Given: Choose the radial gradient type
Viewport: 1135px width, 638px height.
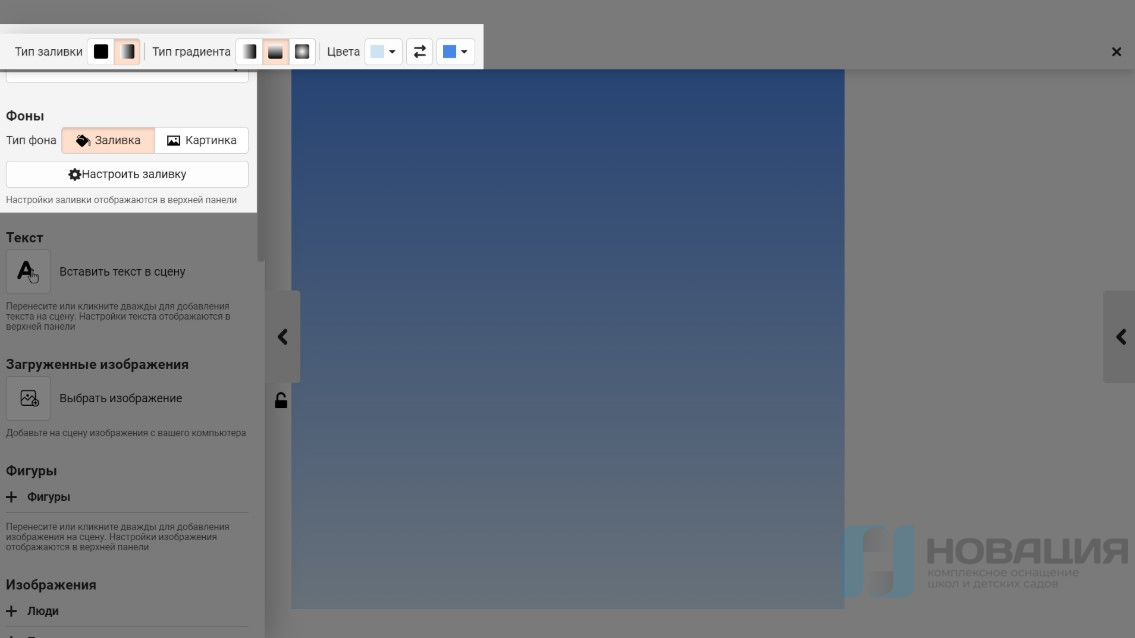Looking at the screenshot, I should pos(302,52).
